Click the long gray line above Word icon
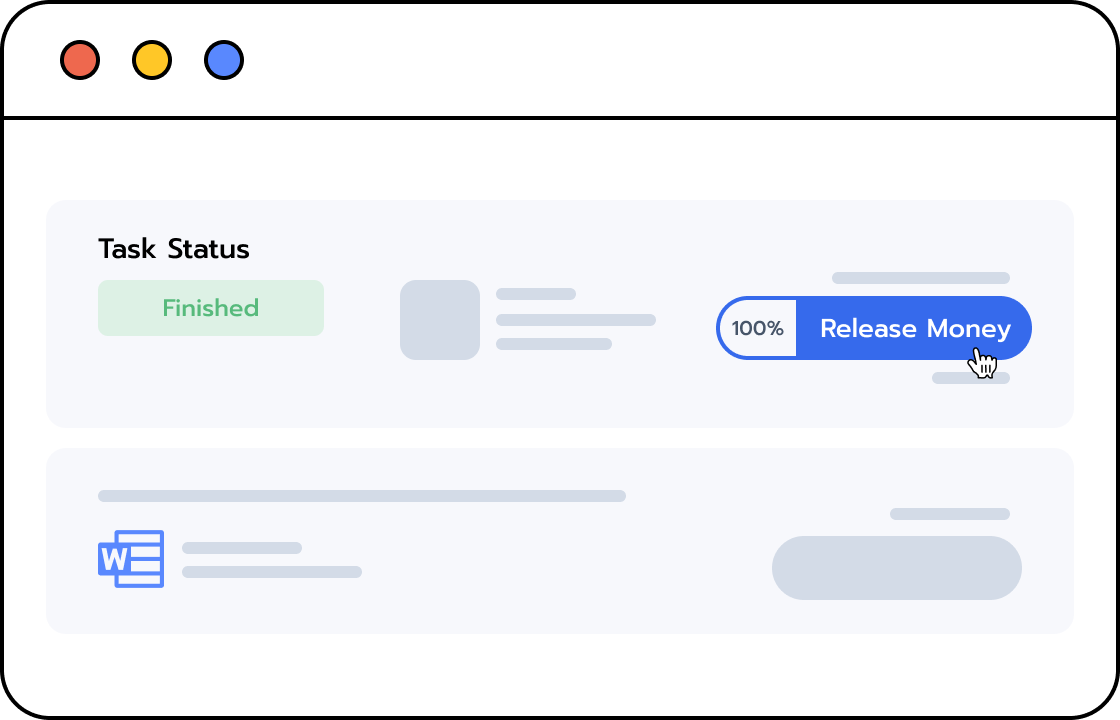Screen dimensions: 1120x720 (x=362, y=496)
